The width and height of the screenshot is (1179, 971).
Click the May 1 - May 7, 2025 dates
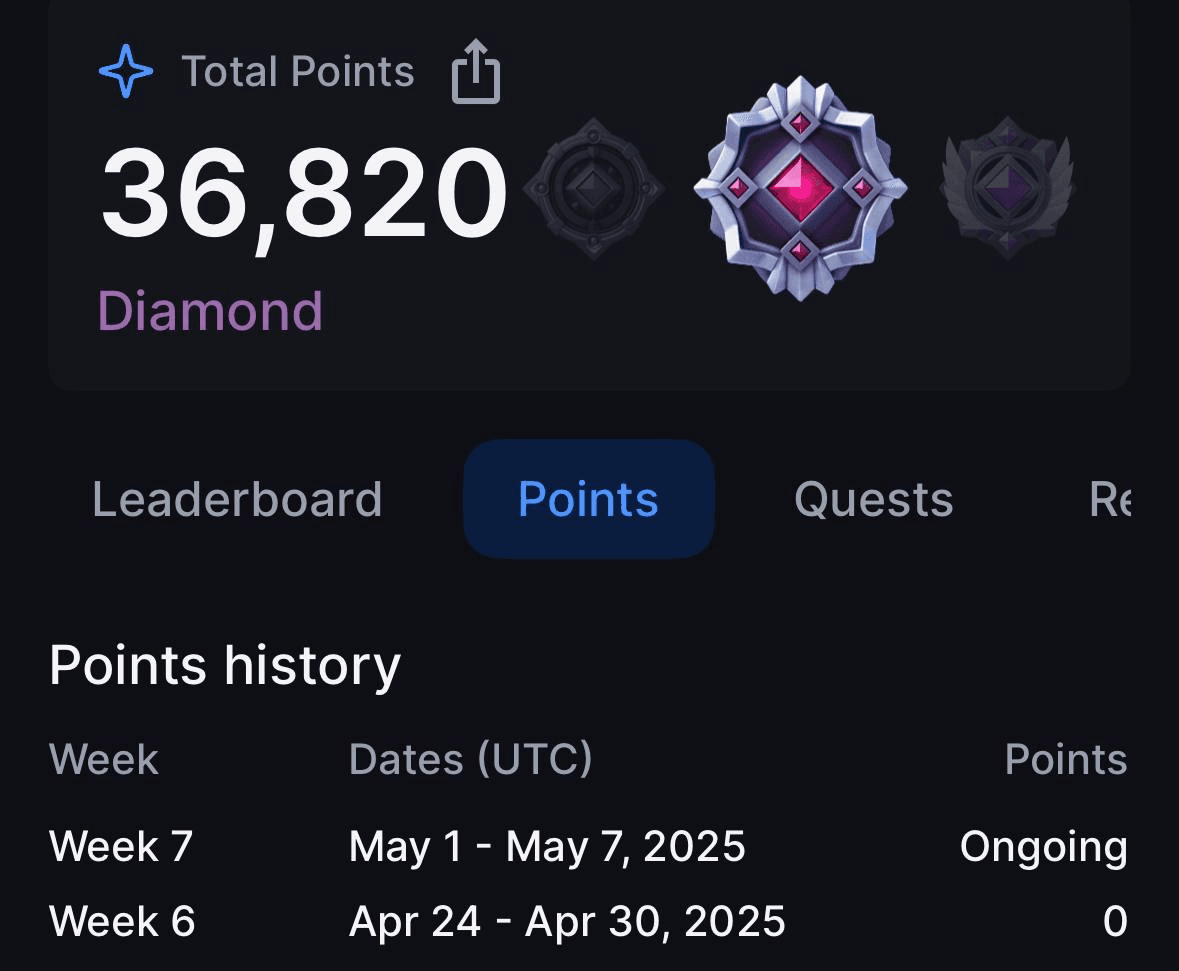[547, 846]
